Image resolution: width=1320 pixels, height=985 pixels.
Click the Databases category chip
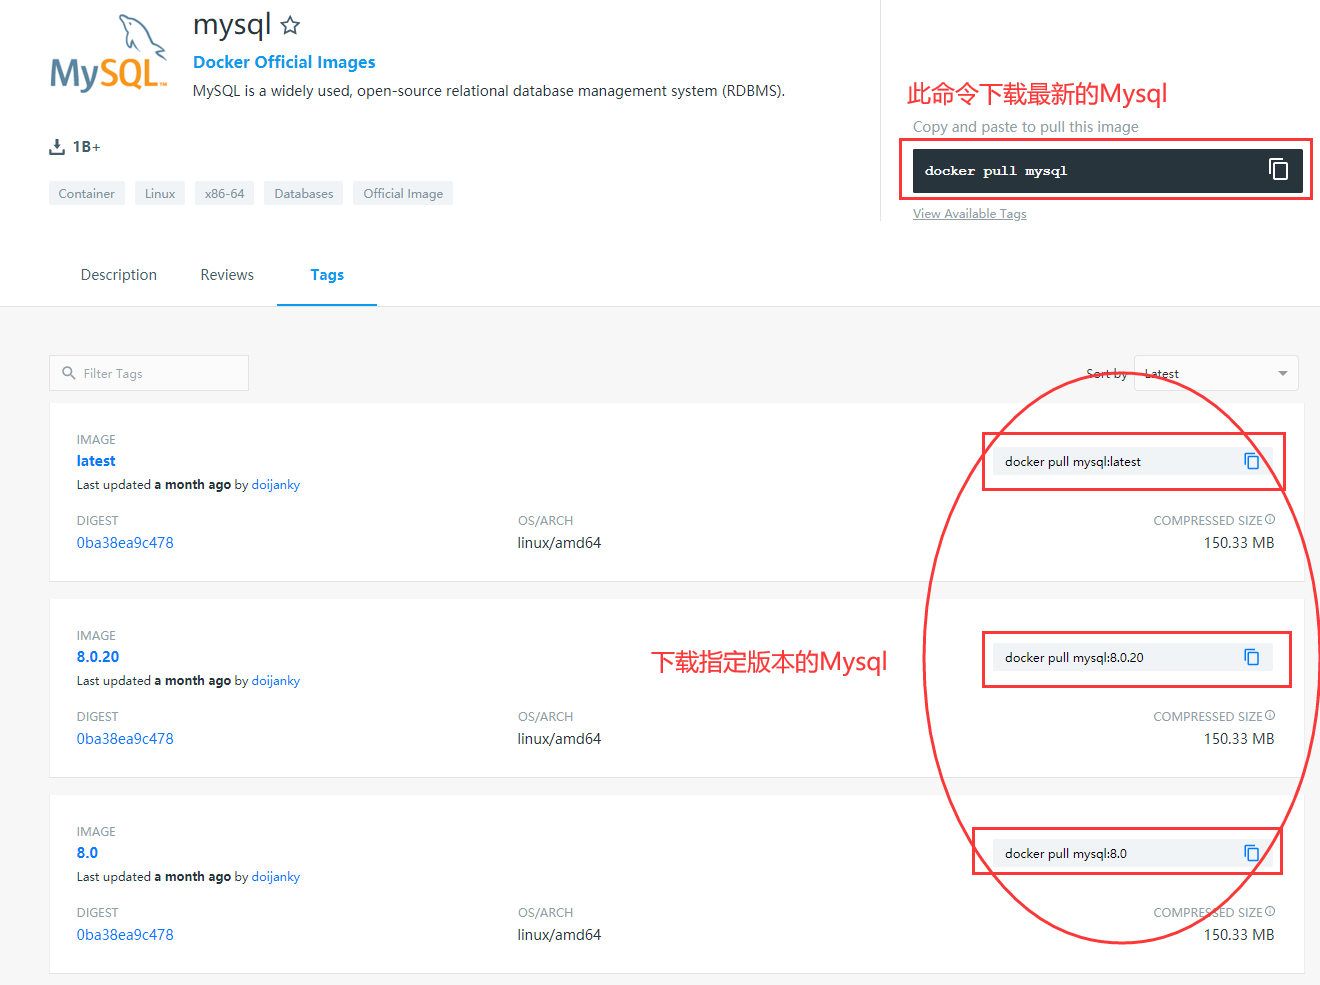click(x=304, y=193)
